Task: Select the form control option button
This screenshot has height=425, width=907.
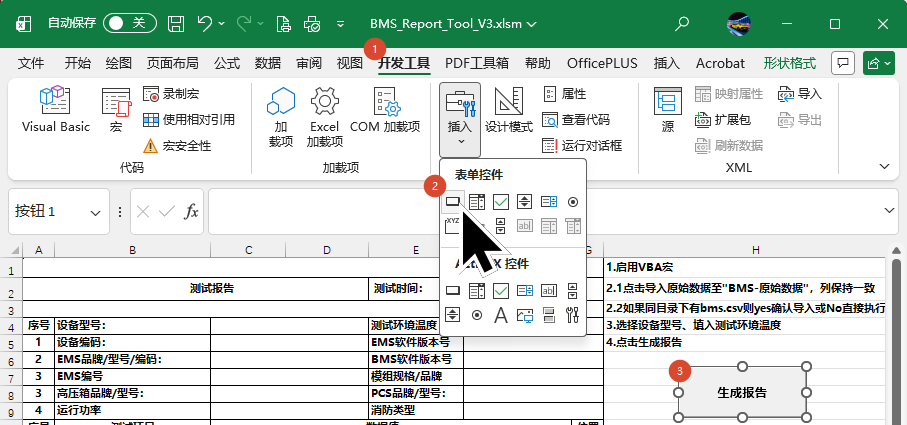Action: pos(573,202)
